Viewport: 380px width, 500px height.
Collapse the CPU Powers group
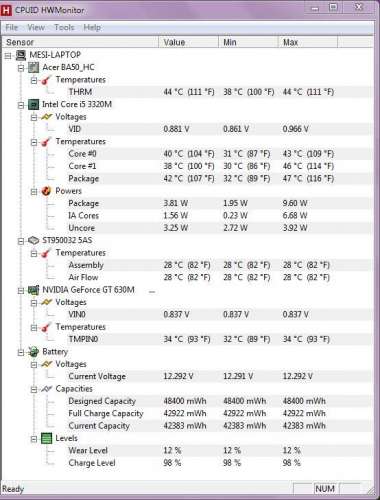click(x=34, y=192)
